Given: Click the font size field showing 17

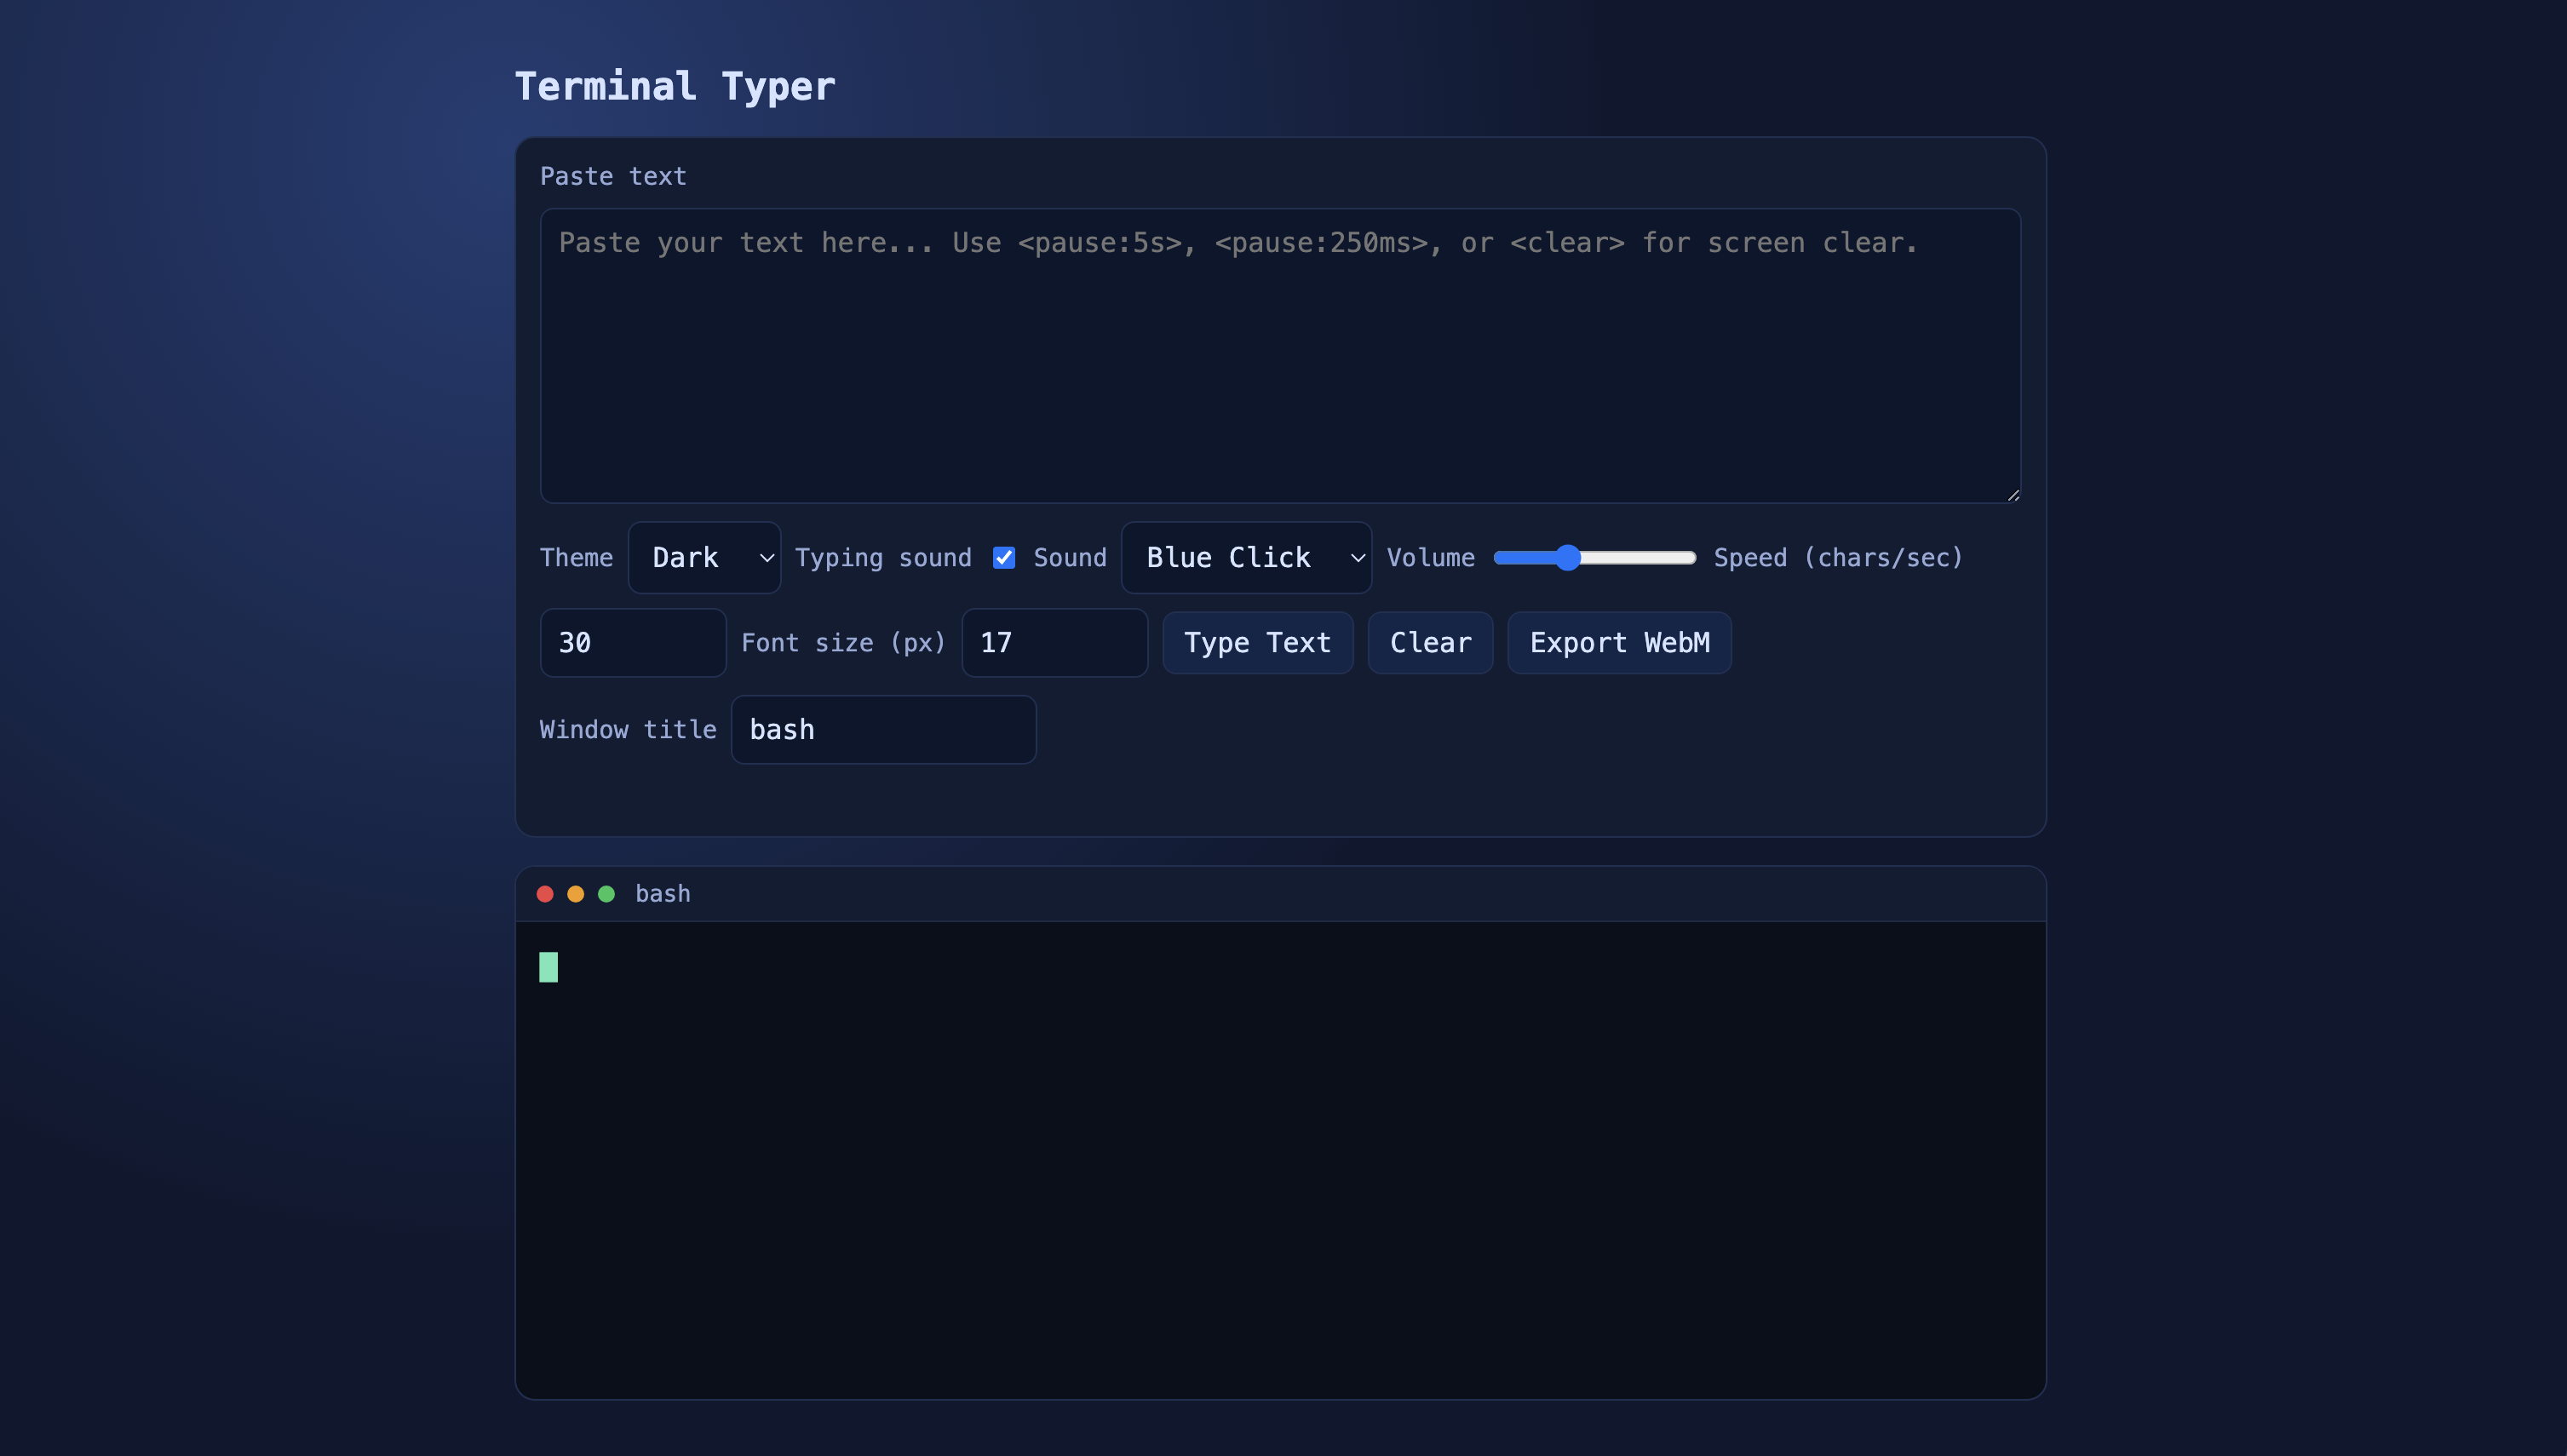Looking at the screenshot, I should (x=1054, y=643).
